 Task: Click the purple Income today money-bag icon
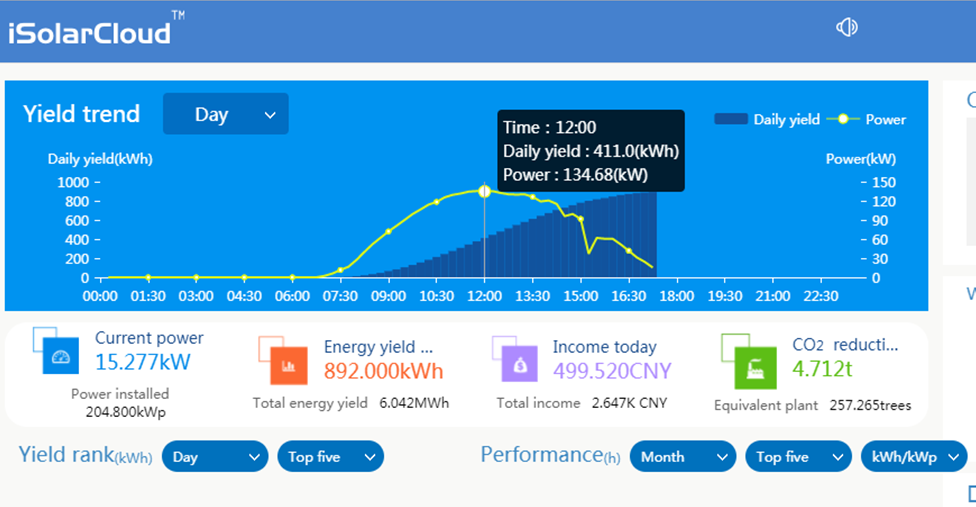[x=515, y=360]
